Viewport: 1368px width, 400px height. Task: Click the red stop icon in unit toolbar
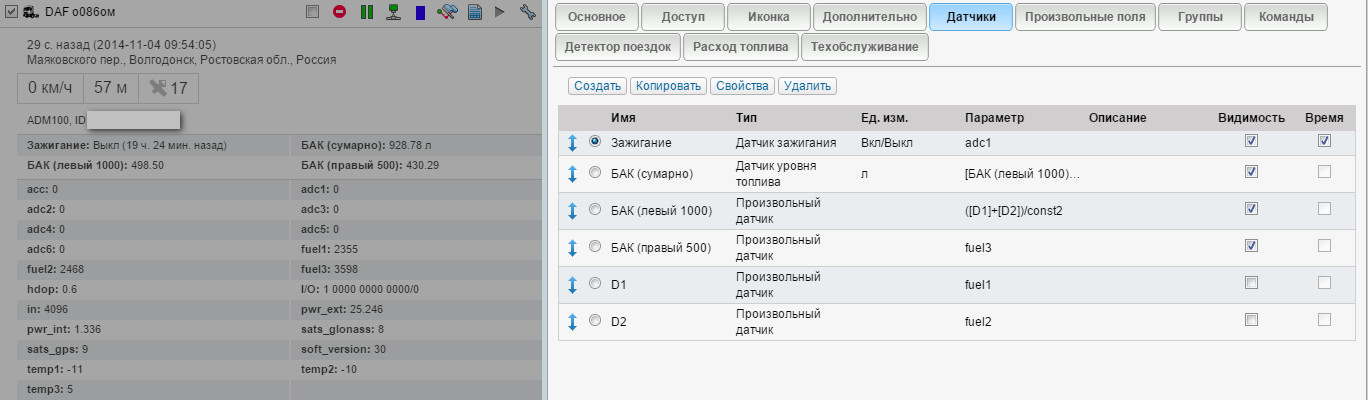(x=340, y=12)
